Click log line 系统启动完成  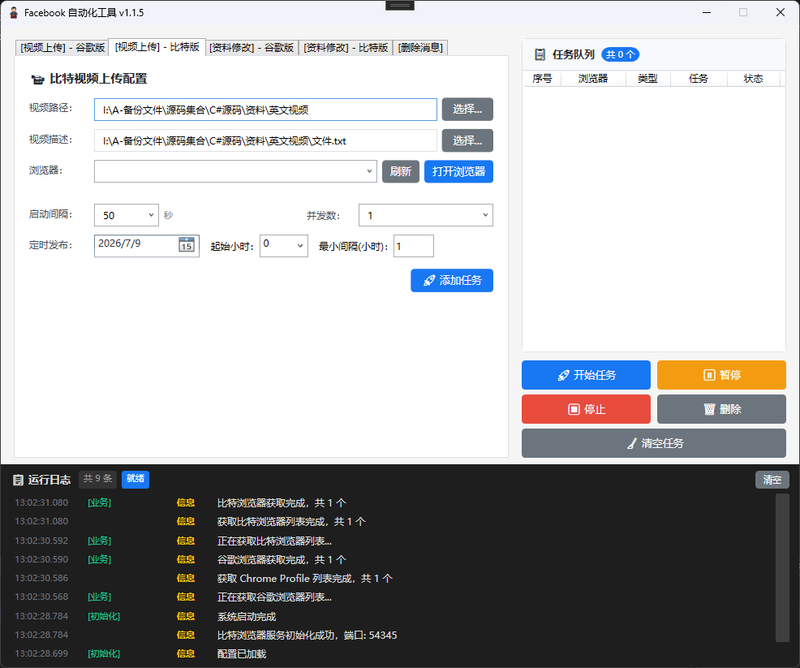246,616
